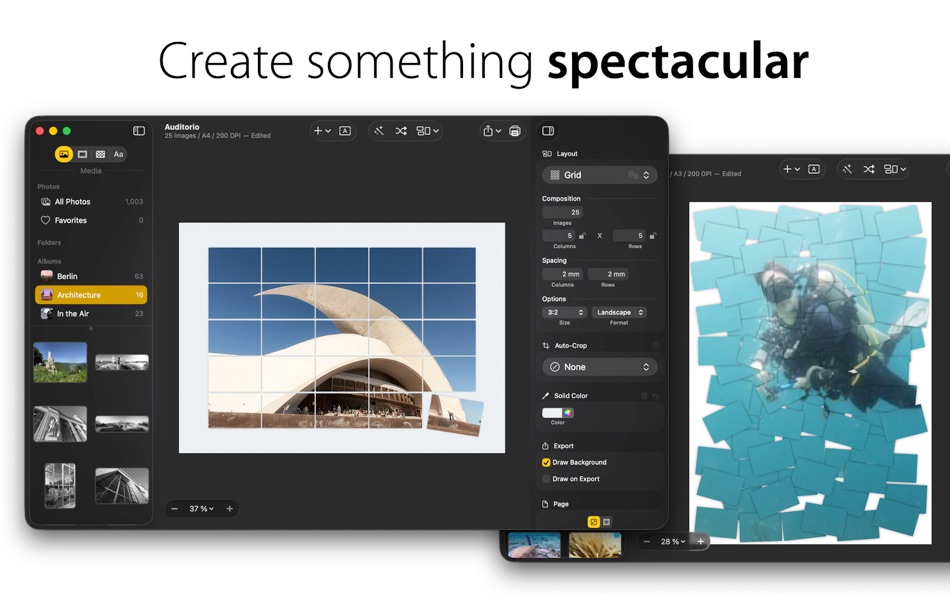
Task: Uncheck Draw Background option
Action: click(x=546, y=462)
